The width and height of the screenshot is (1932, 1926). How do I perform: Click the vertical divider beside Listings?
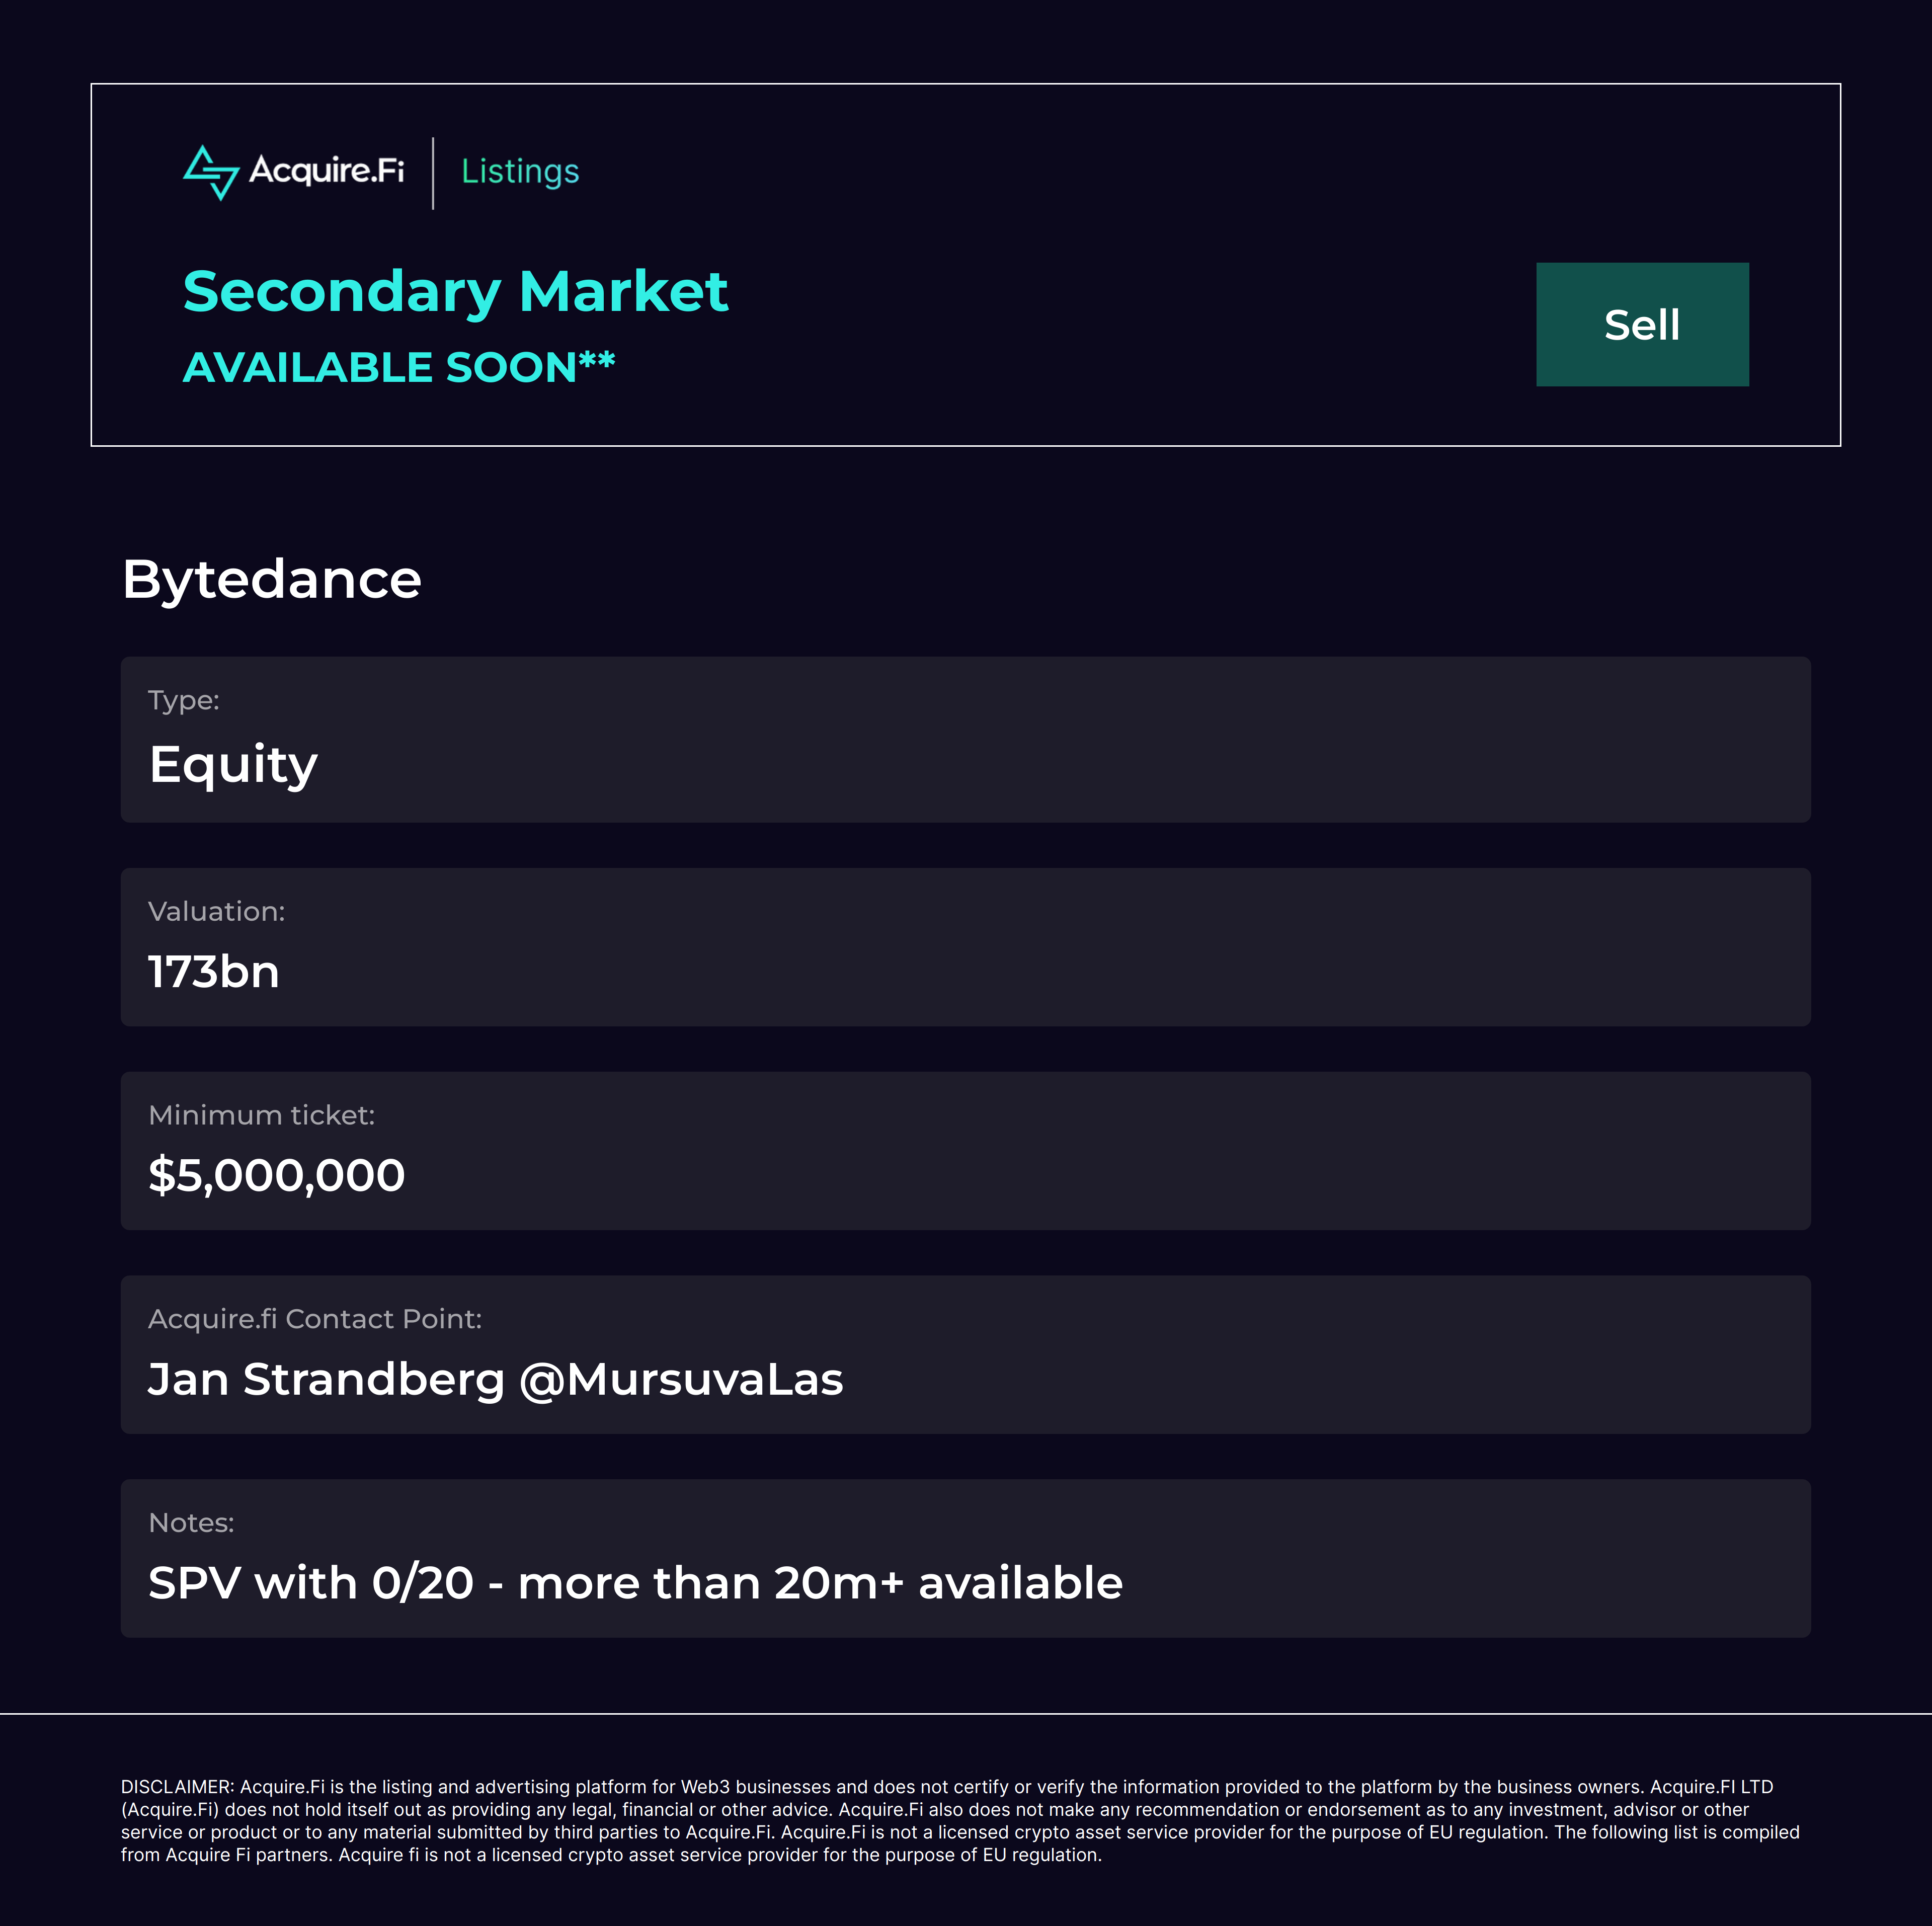433,173
